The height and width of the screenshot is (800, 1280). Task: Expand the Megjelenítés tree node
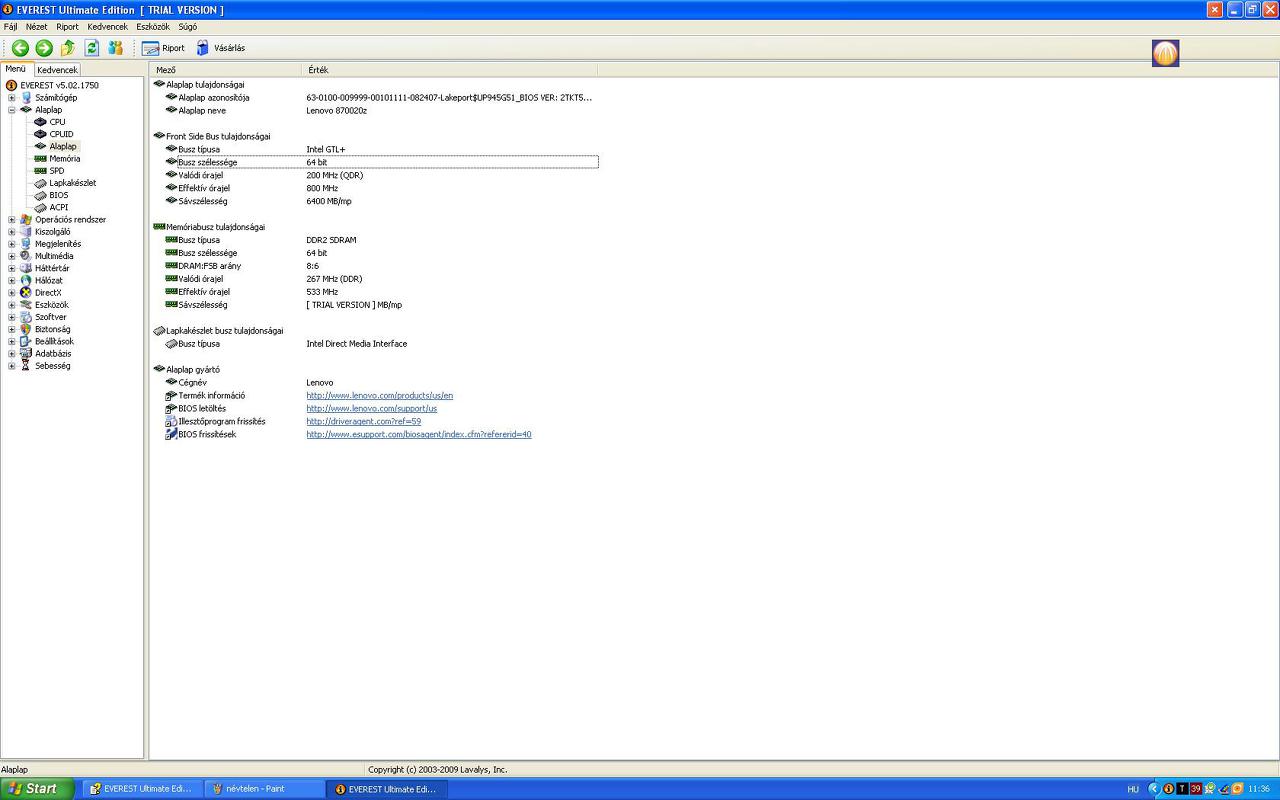12,244
